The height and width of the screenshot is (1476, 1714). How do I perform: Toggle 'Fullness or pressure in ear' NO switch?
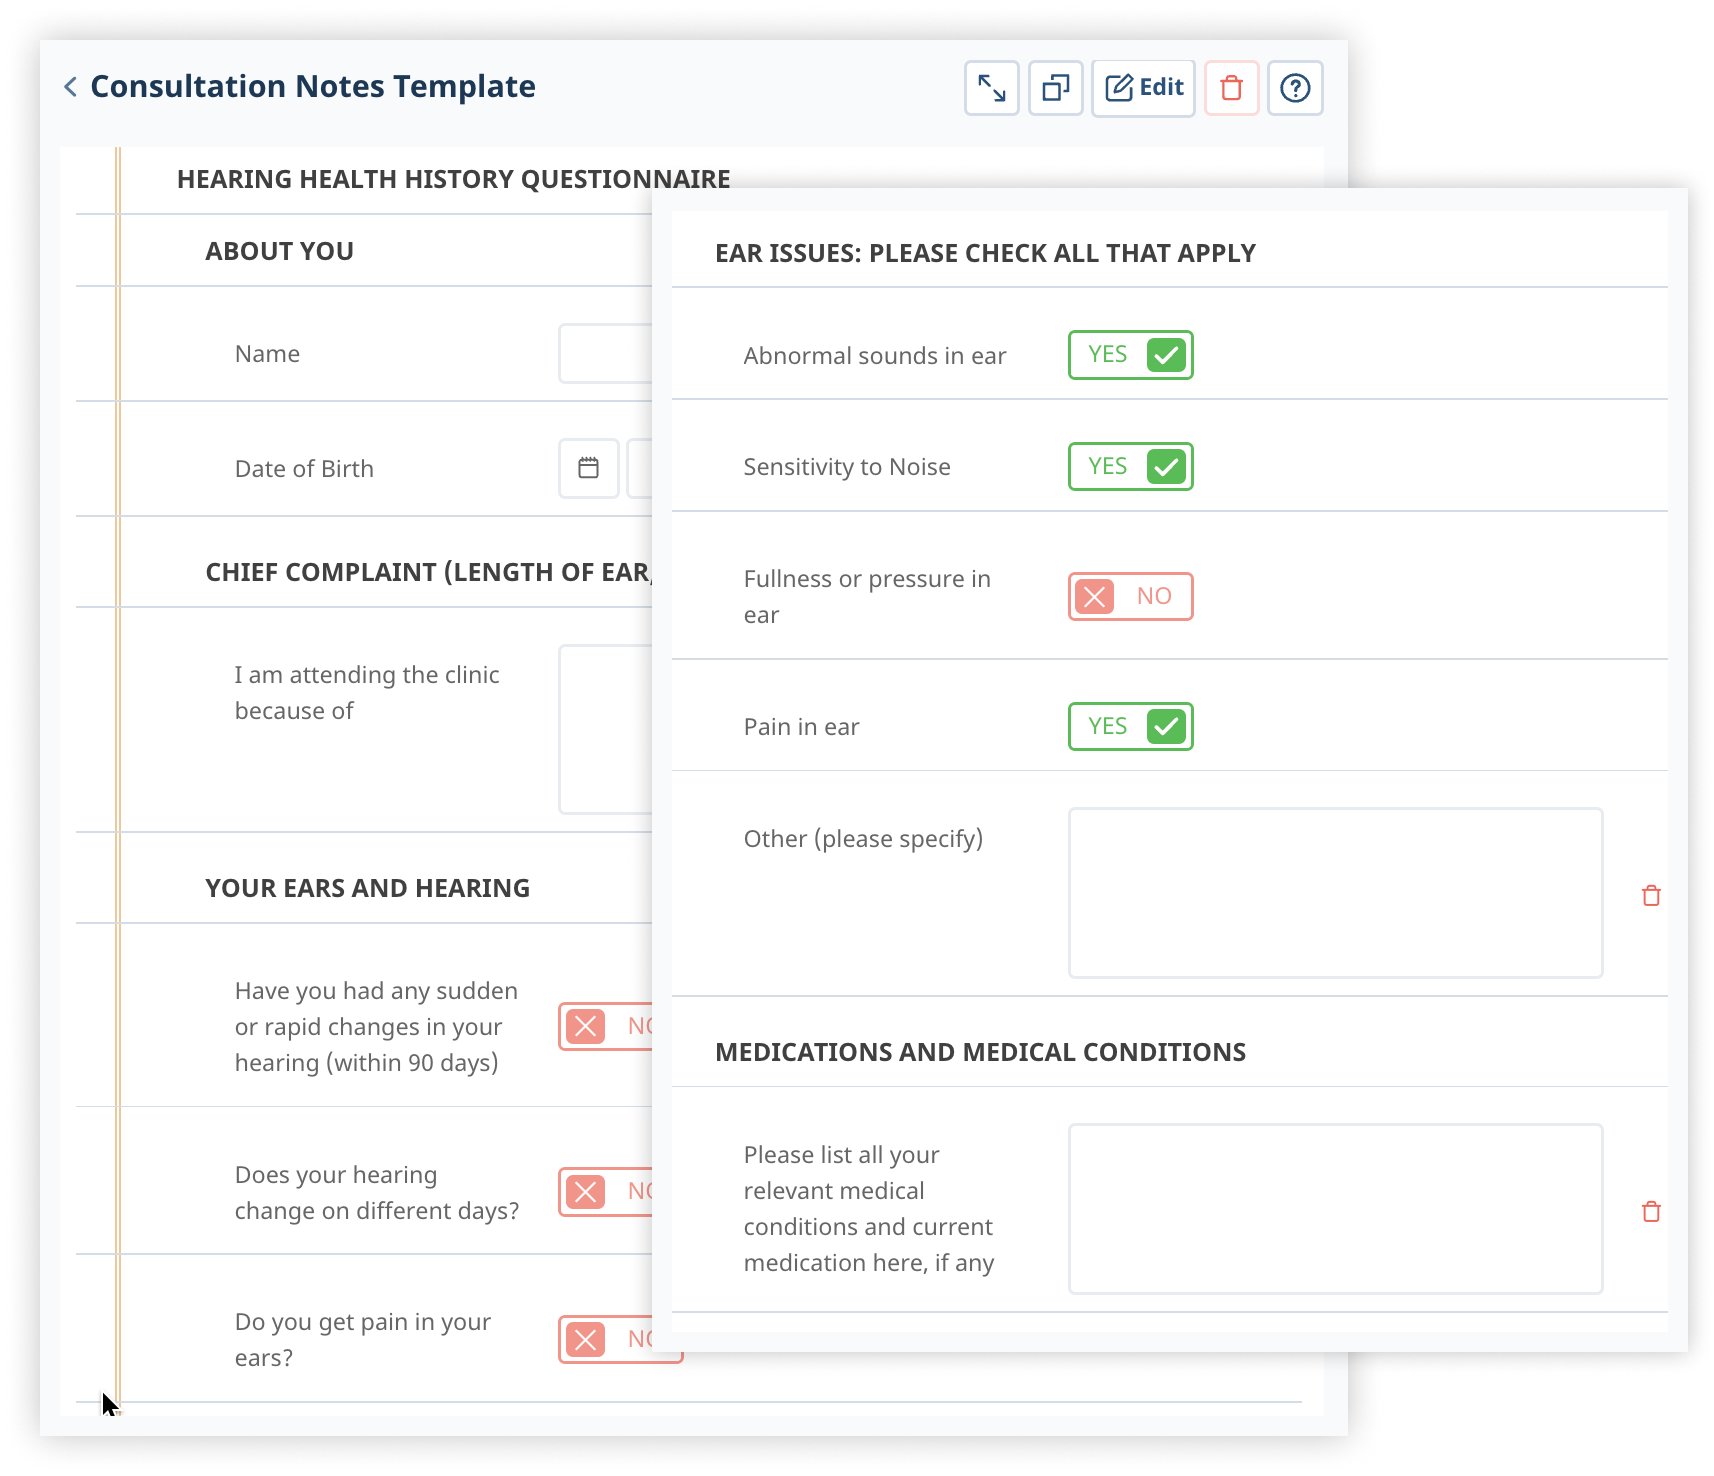[x=1130, y=596]
